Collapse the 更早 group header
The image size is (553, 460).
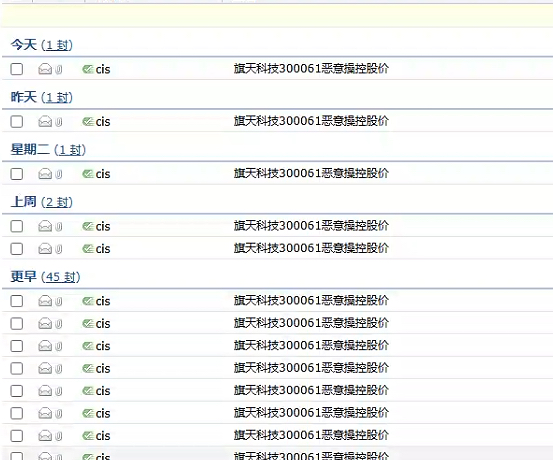pos(24,276)
